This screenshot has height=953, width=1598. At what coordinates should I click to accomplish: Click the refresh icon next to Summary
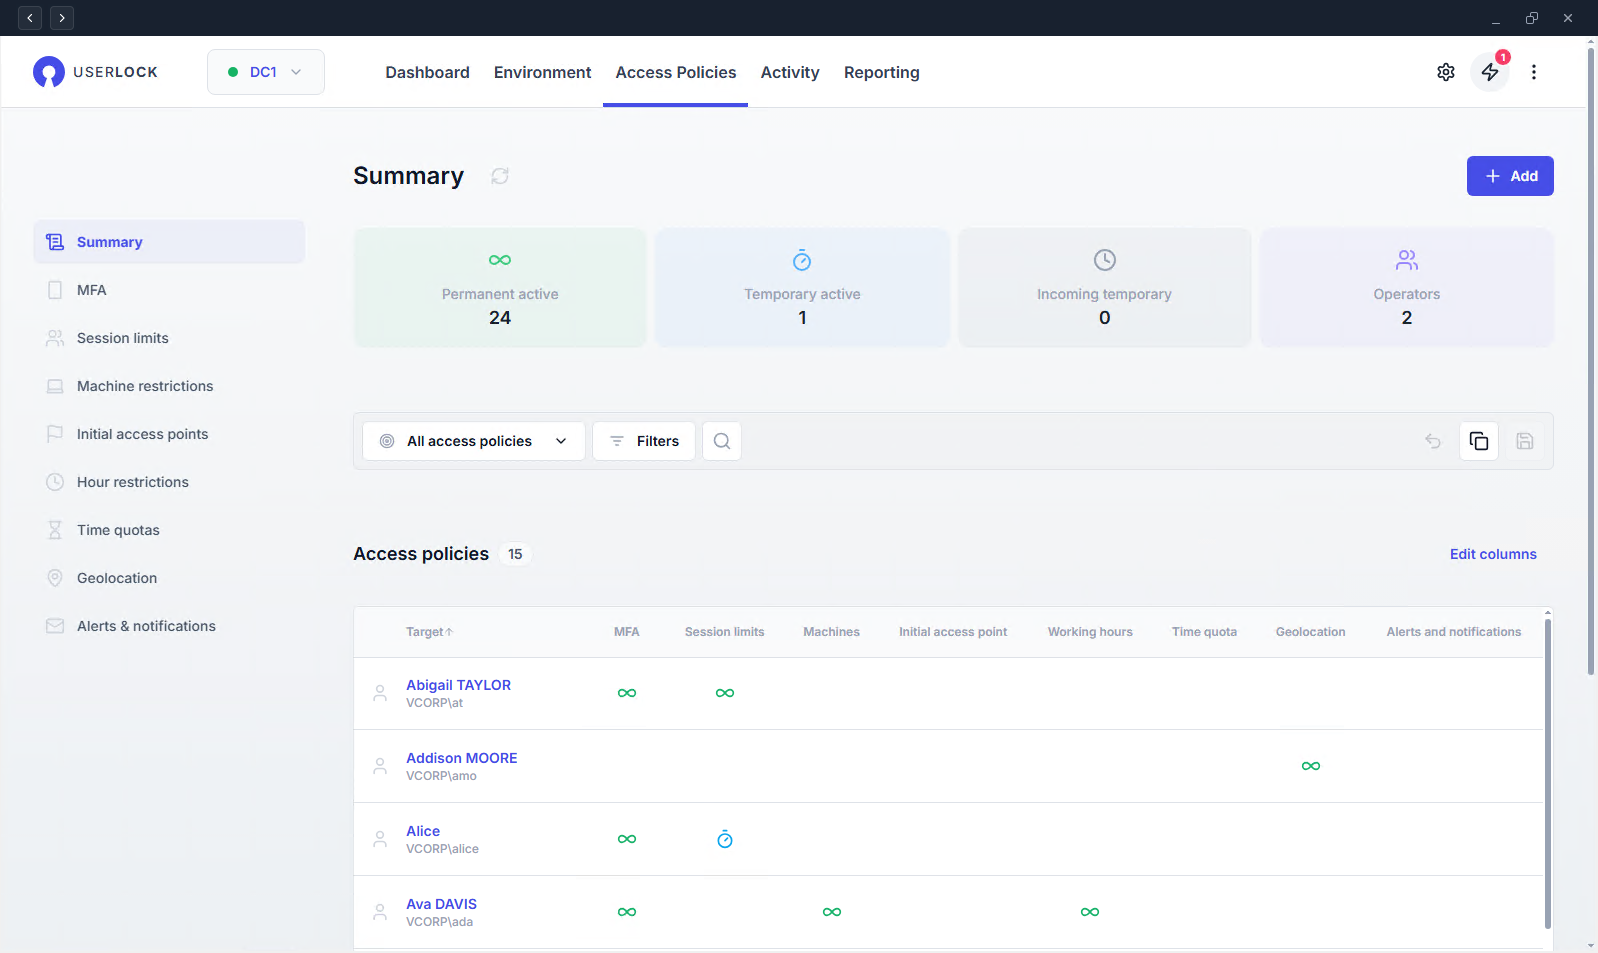point(500,176)
